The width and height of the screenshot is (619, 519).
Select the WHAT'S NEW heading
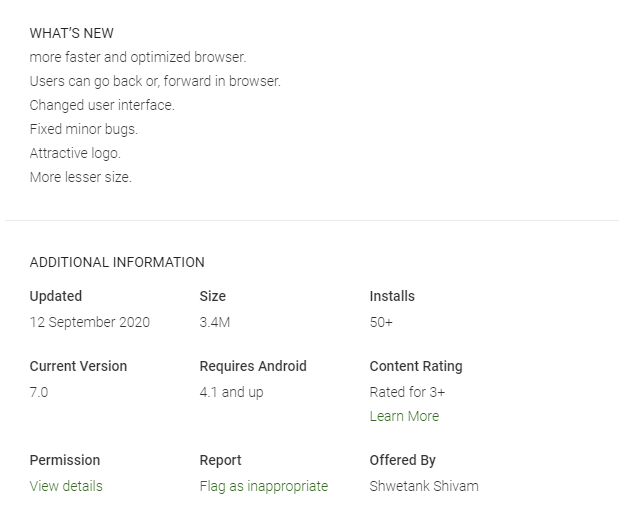pyautogui.click(x=71, y=33)
